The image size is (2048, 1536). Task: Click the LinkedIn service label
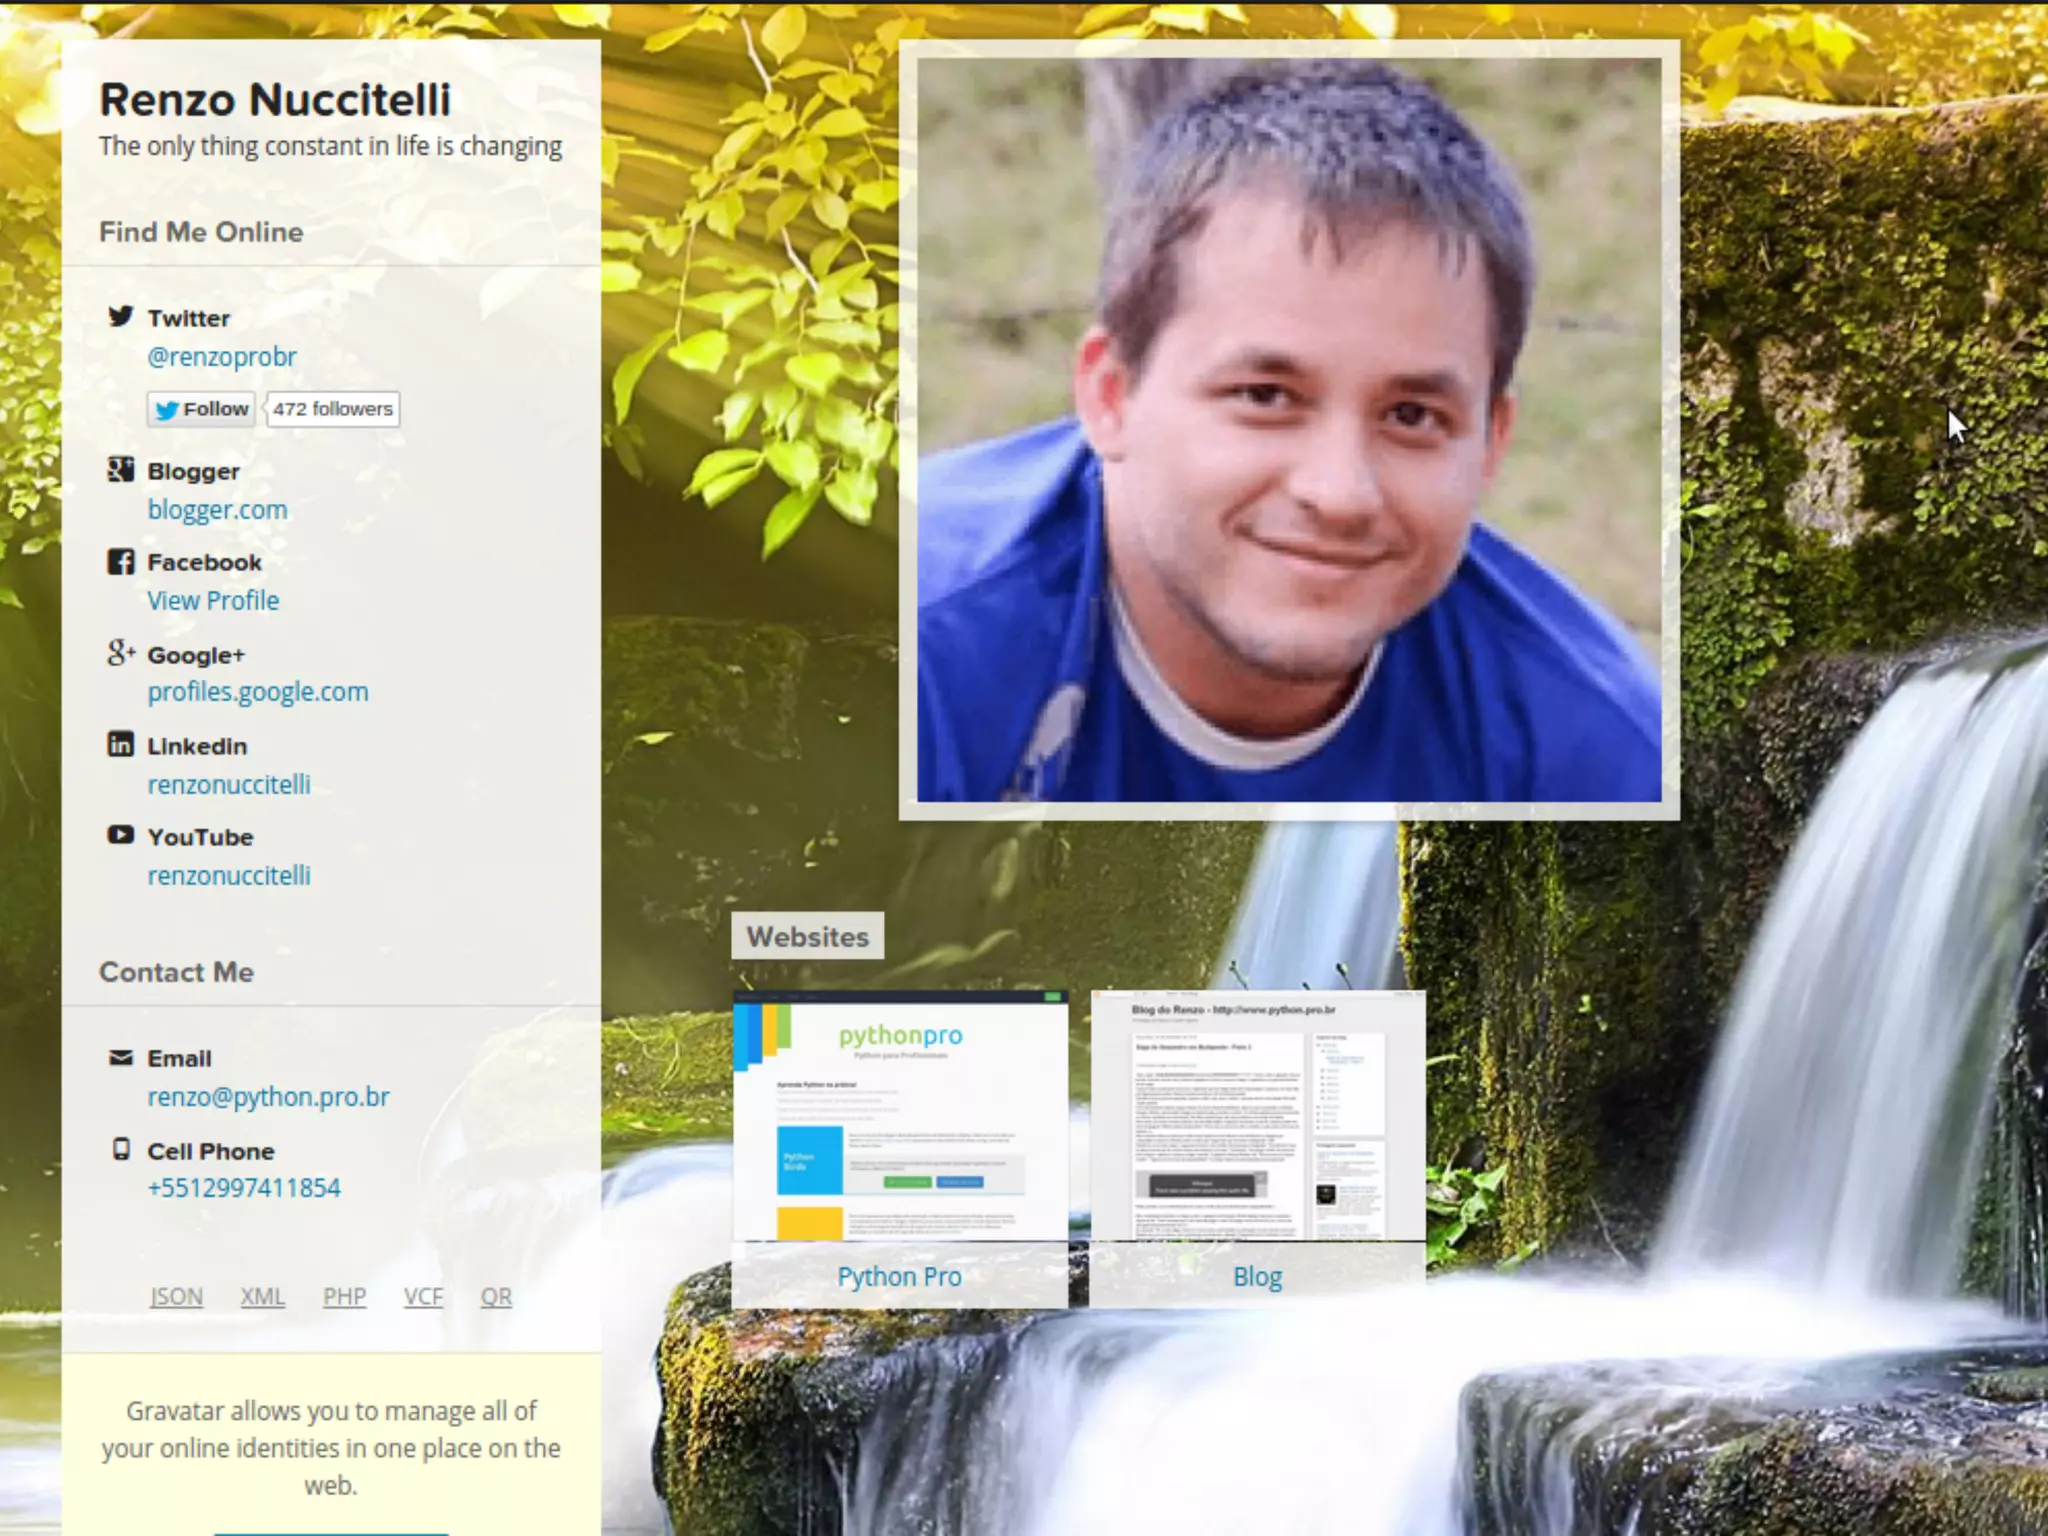coord(197,746)
